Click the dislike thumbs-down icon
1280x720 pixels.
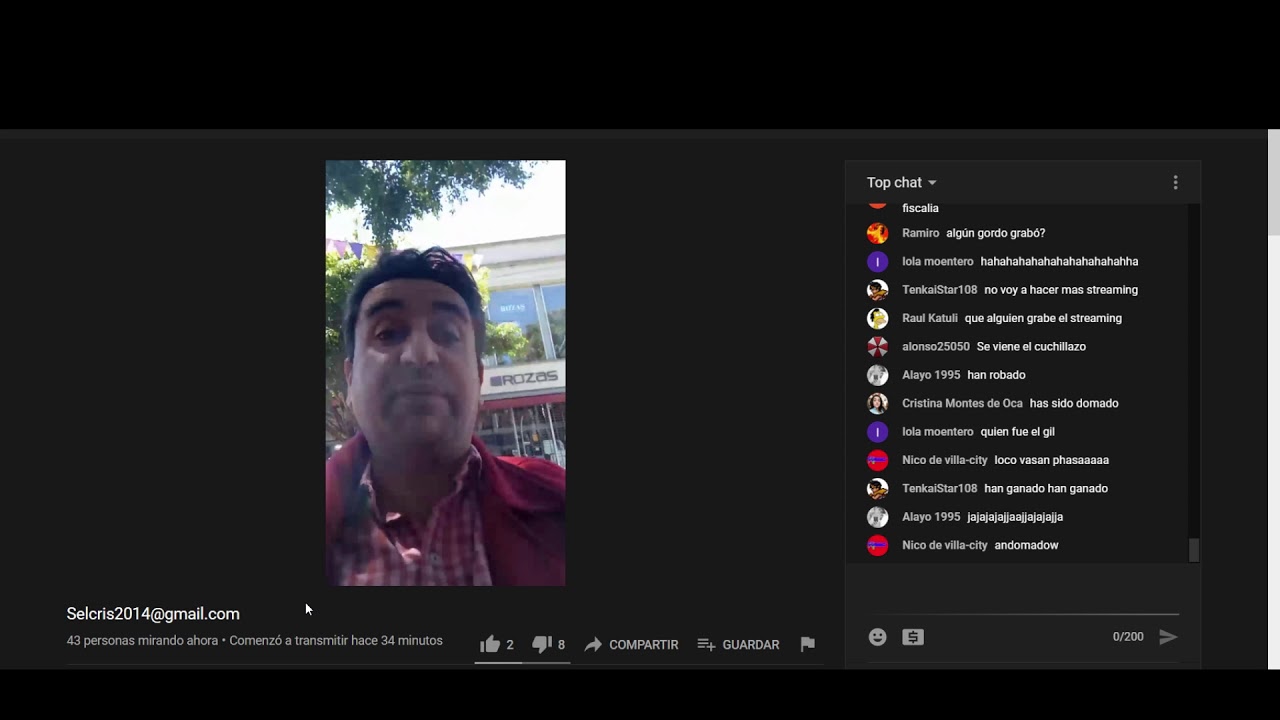pyautogui.click(x=541, y=645)
